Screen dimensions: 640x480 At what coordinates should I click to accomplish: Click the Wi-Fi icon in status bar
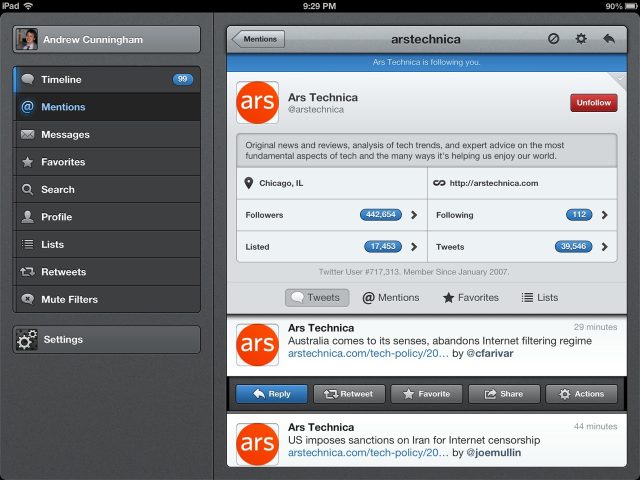28,6
